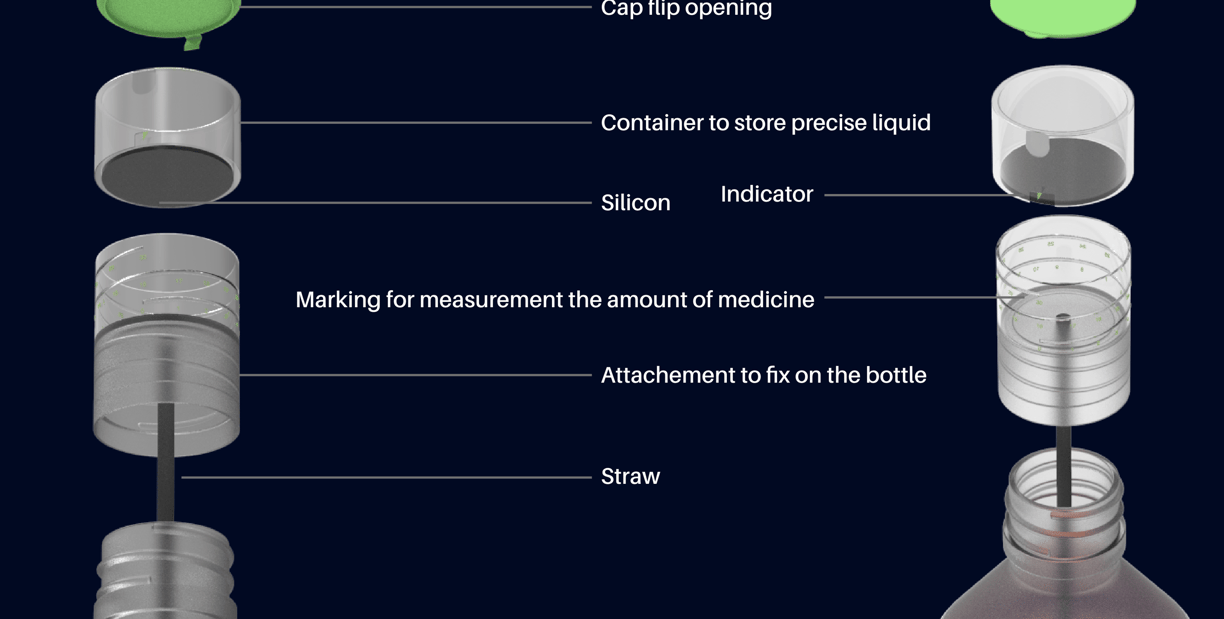This screenshot has width=1224, height=619.
Task: Click the left threaded bottle attachment
Action: (x=167, y=345)
